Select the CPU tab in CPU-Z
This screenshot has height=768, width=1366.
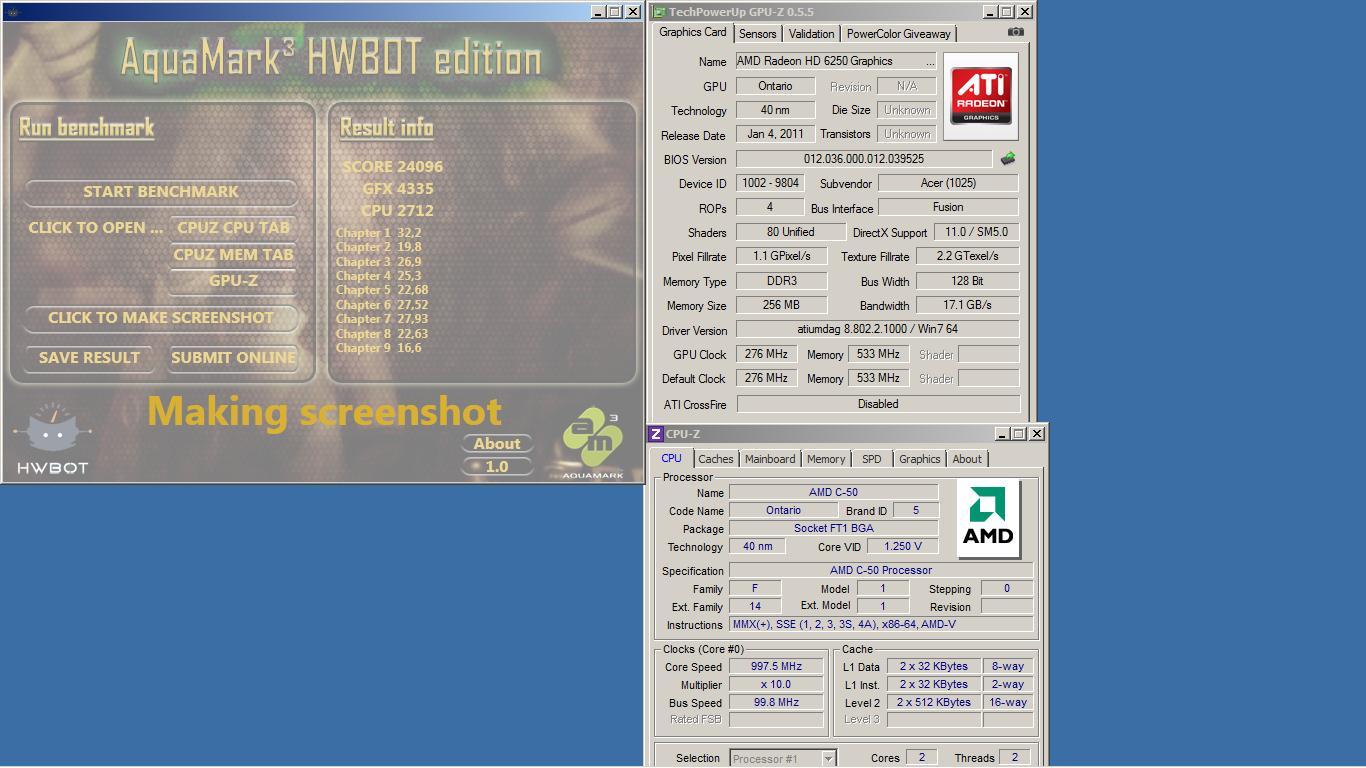[x=671, y=458]
